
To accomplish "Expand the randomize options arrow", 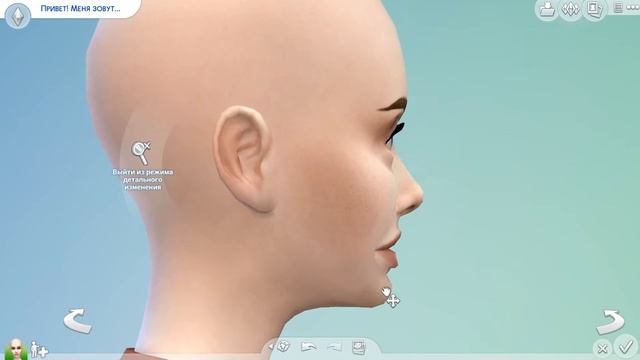I will click(x=271, y=347).
